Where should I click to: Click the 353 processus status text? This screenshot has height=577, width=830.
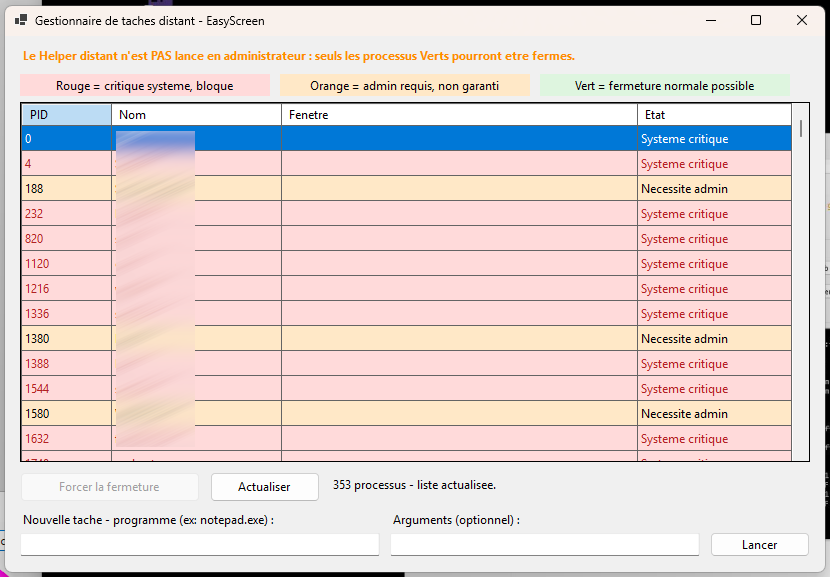tap(414, 485)
